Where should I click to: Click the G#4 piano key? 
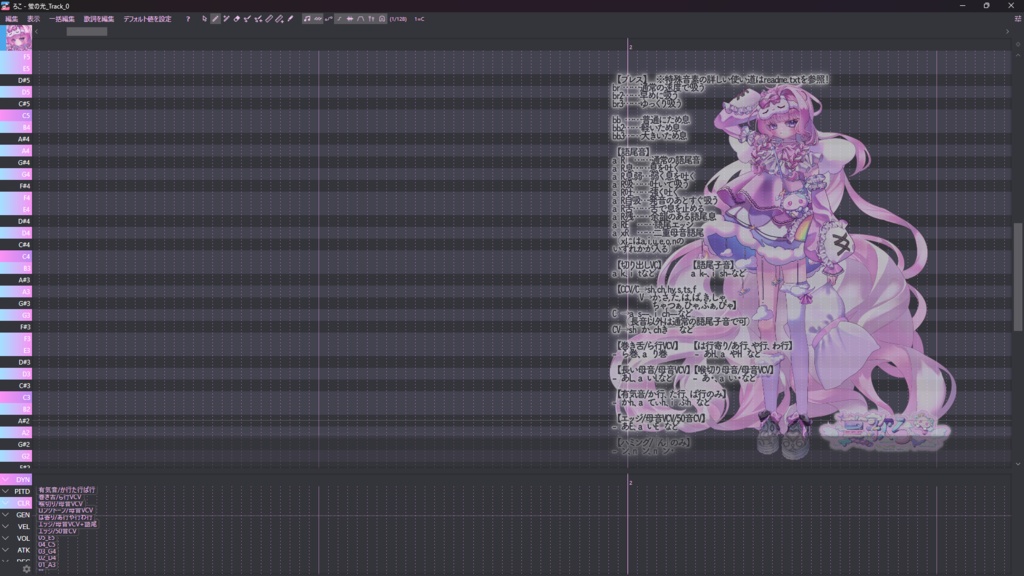click(x=16, y=163)
